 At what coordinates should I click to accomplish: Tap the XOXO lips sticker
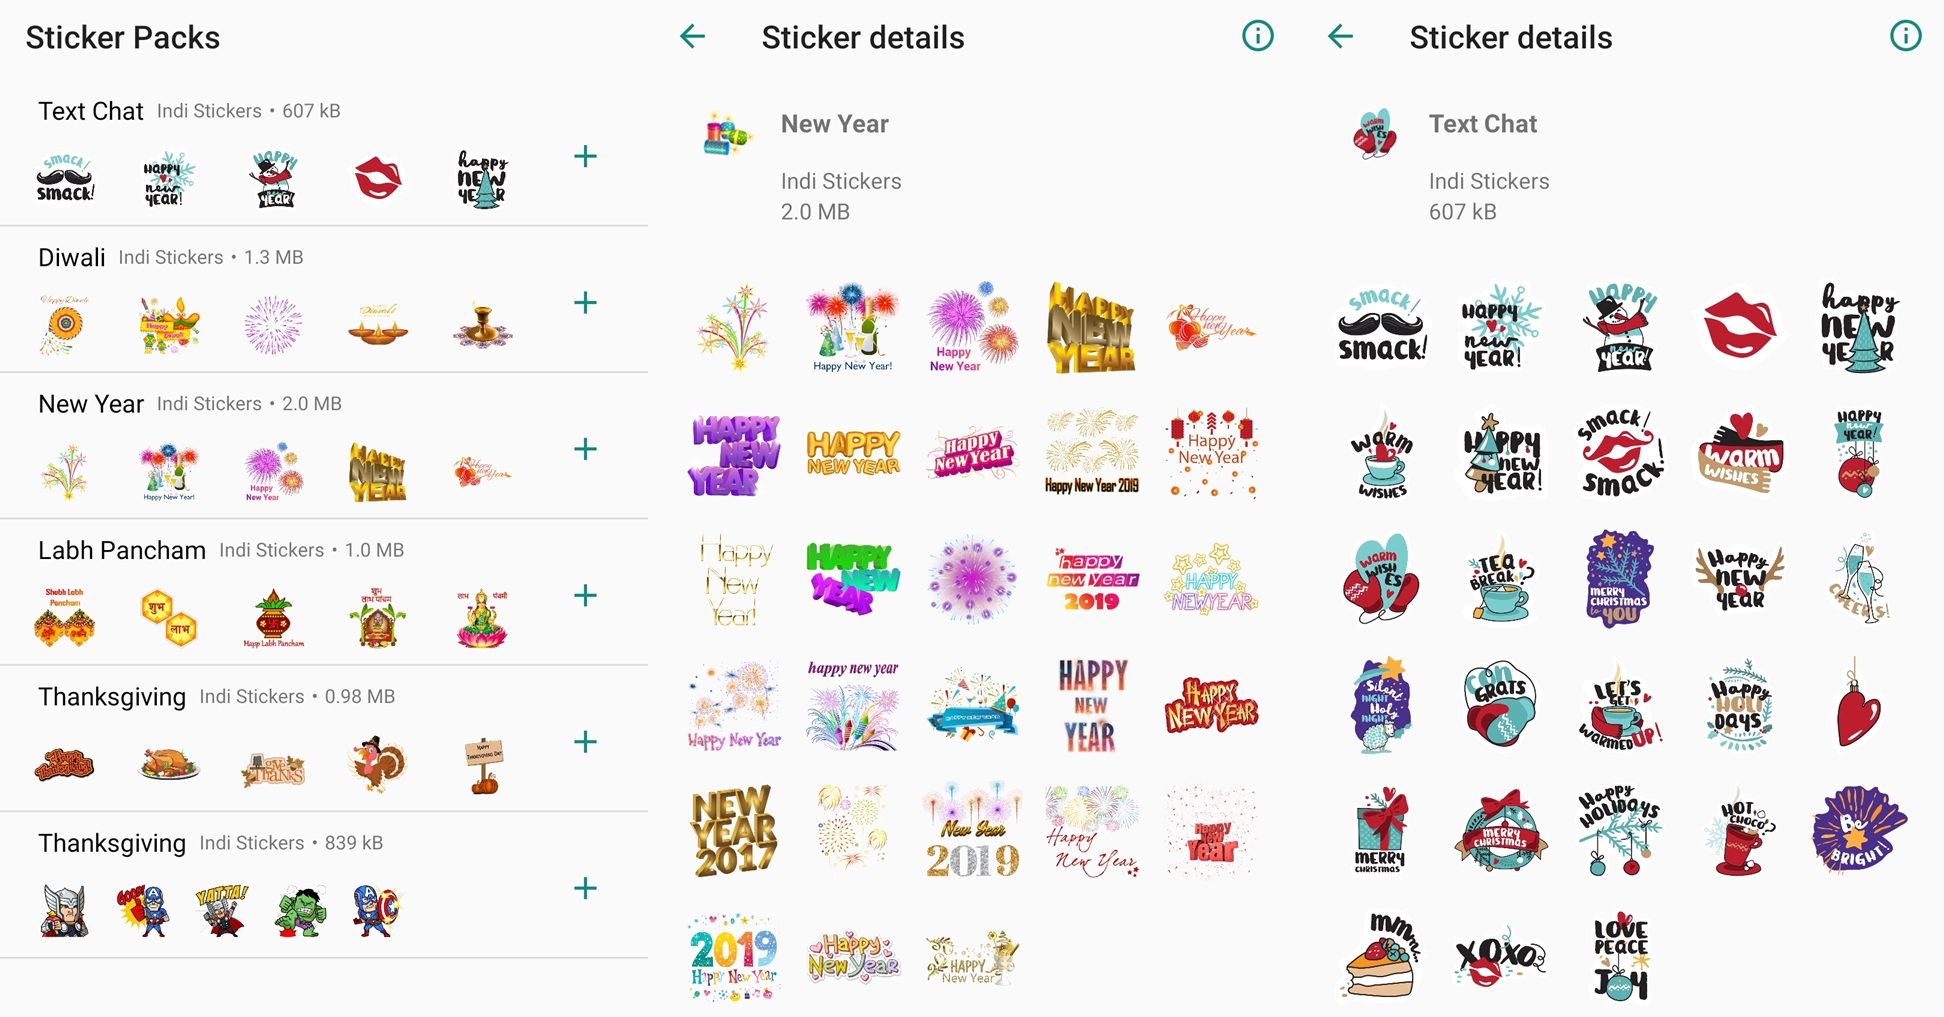coord(1499,957)
